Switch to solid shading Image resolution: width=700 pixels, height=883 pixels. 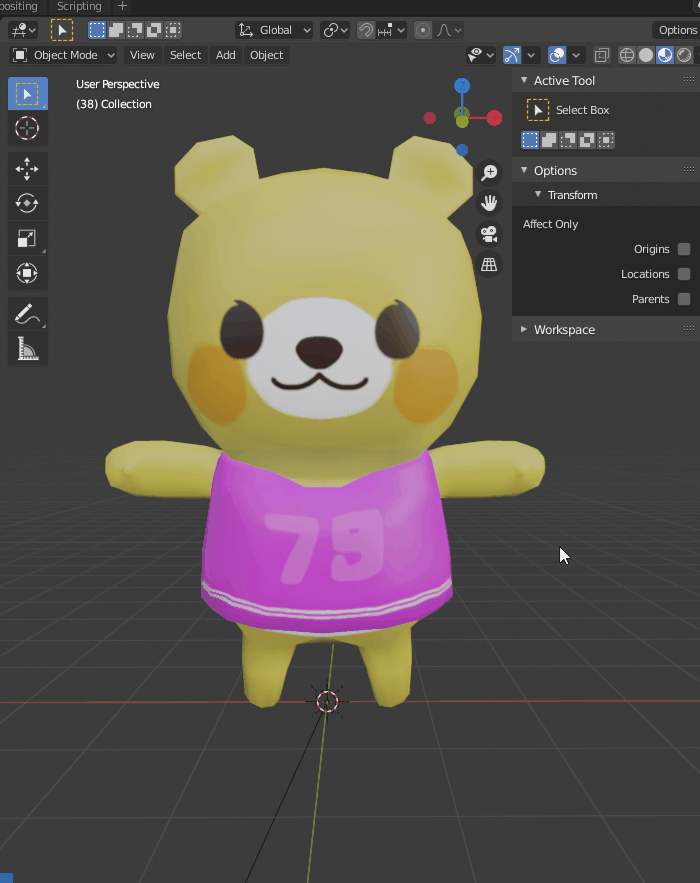coord(646,55)
